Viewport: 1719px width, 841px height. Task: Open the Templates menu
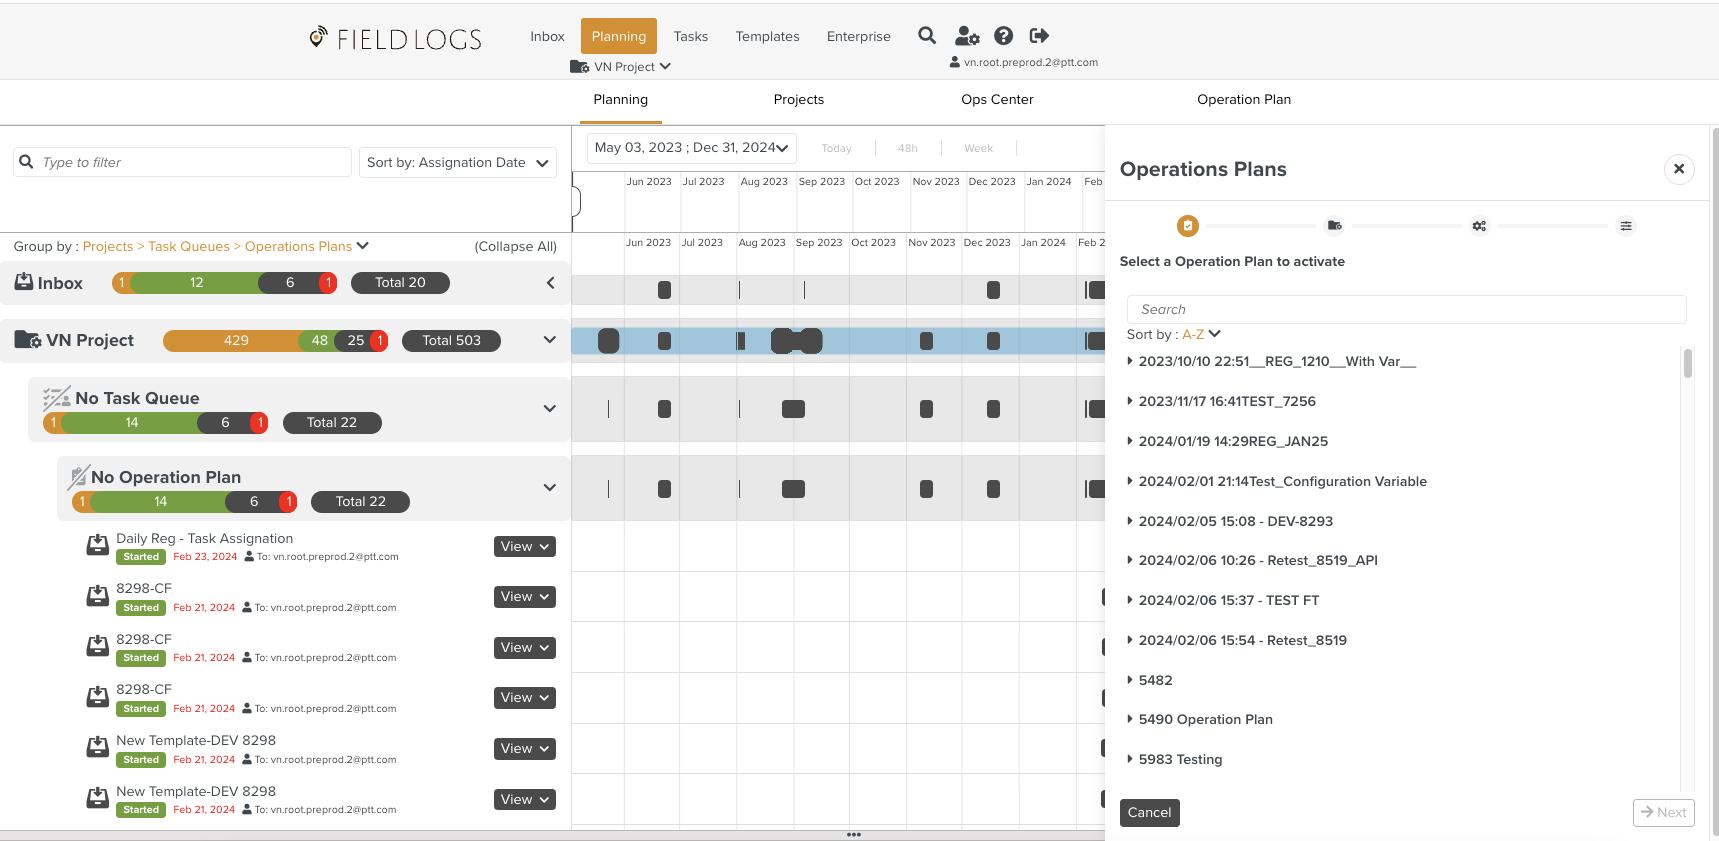(767, 37)
